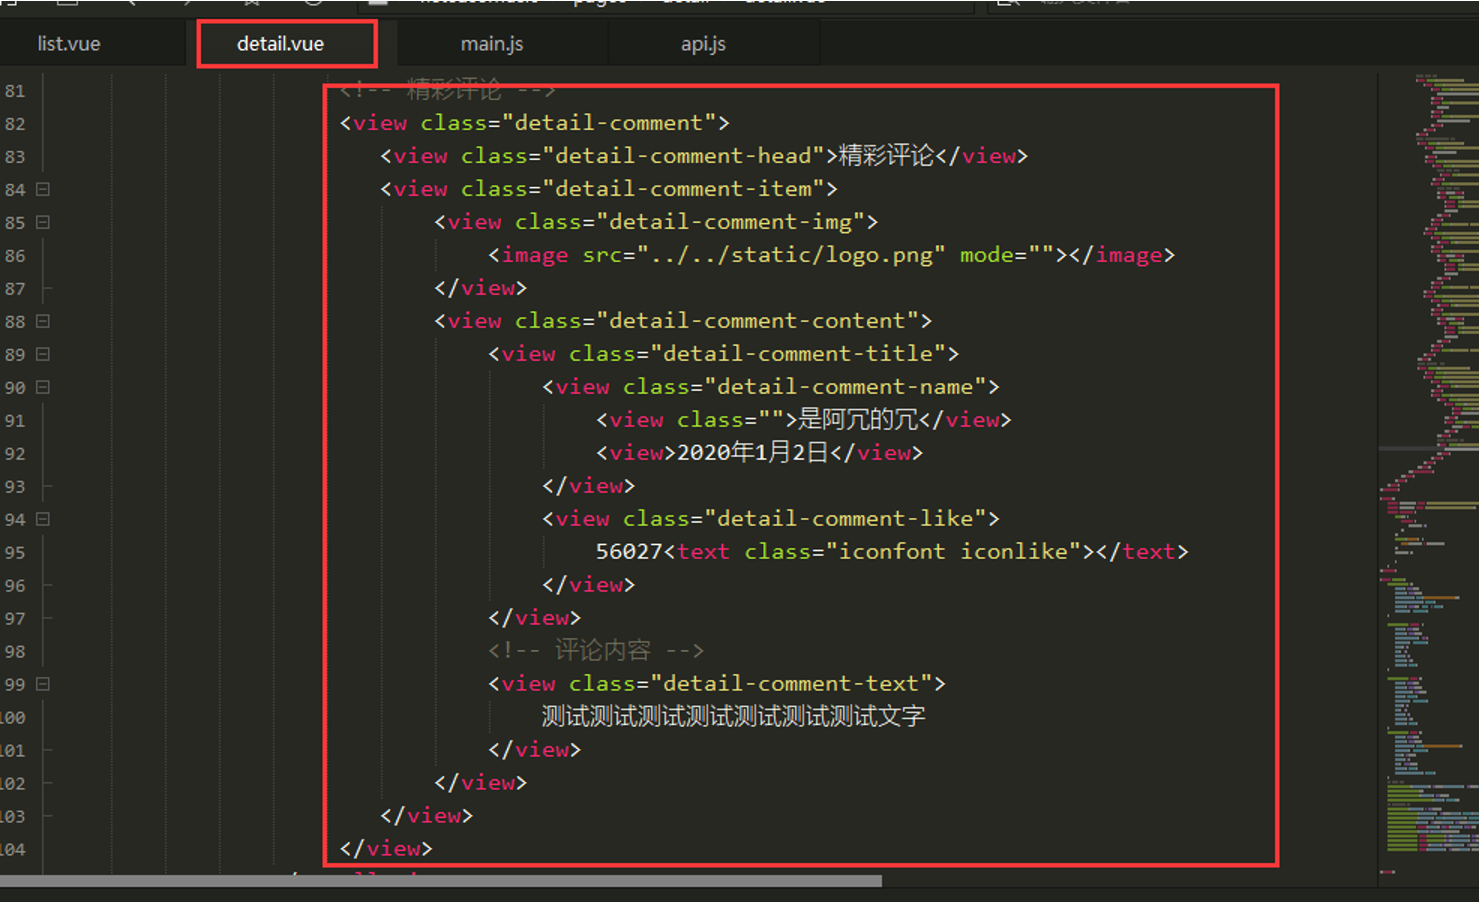Click the date text 2020年1月2日
The height and width of the screenshot is (902, 1479).
(x=753, y=453)
